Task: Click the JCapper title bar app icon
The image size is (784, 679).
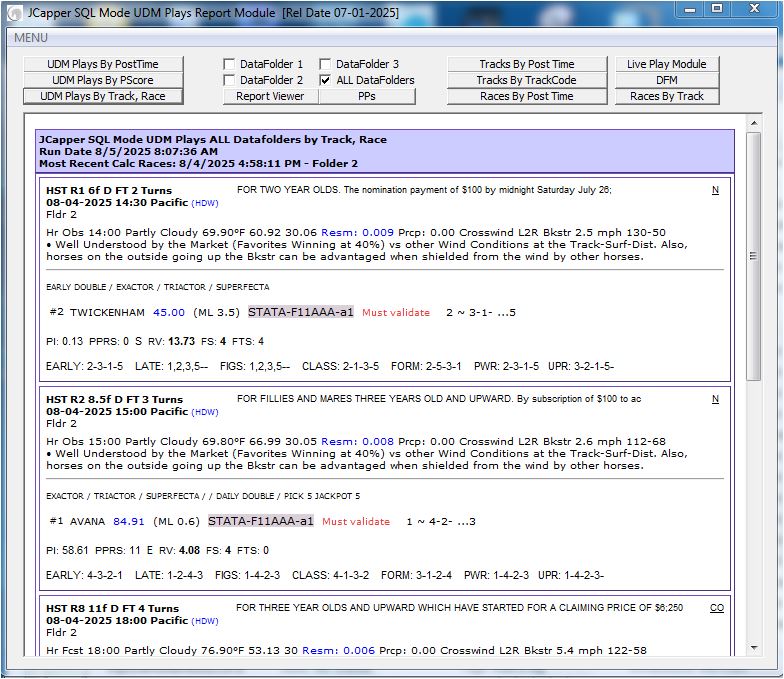Action: pos(16,13)
